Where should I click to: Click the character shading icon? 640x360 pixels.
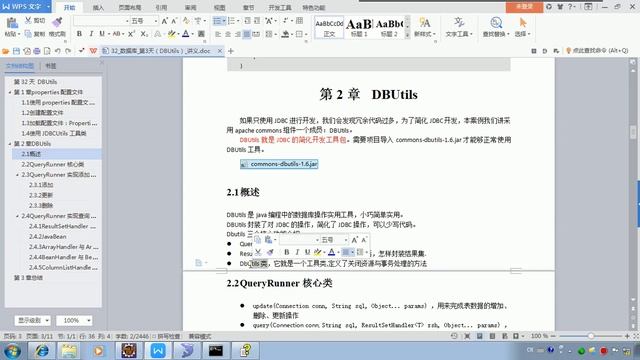click(x=201, y=34)
